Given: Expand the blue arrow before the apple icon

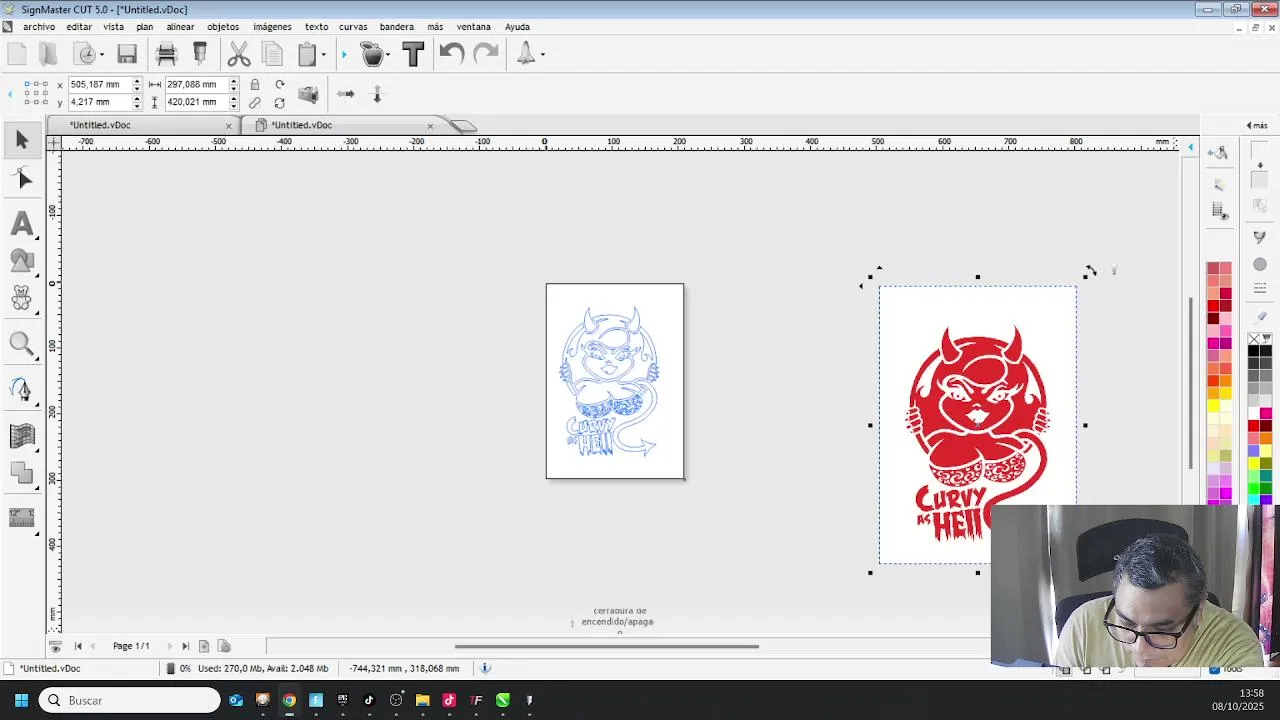Looking at the screenshot, I should point(344,55).
